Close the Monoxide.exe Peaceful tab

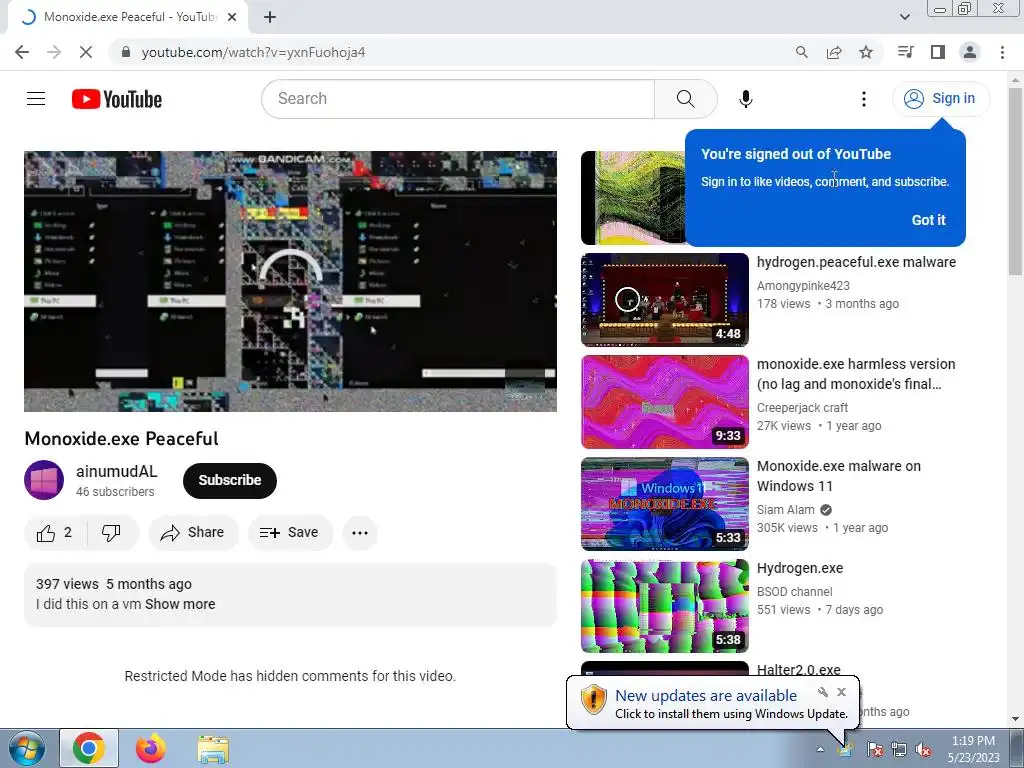click(232, 18)
